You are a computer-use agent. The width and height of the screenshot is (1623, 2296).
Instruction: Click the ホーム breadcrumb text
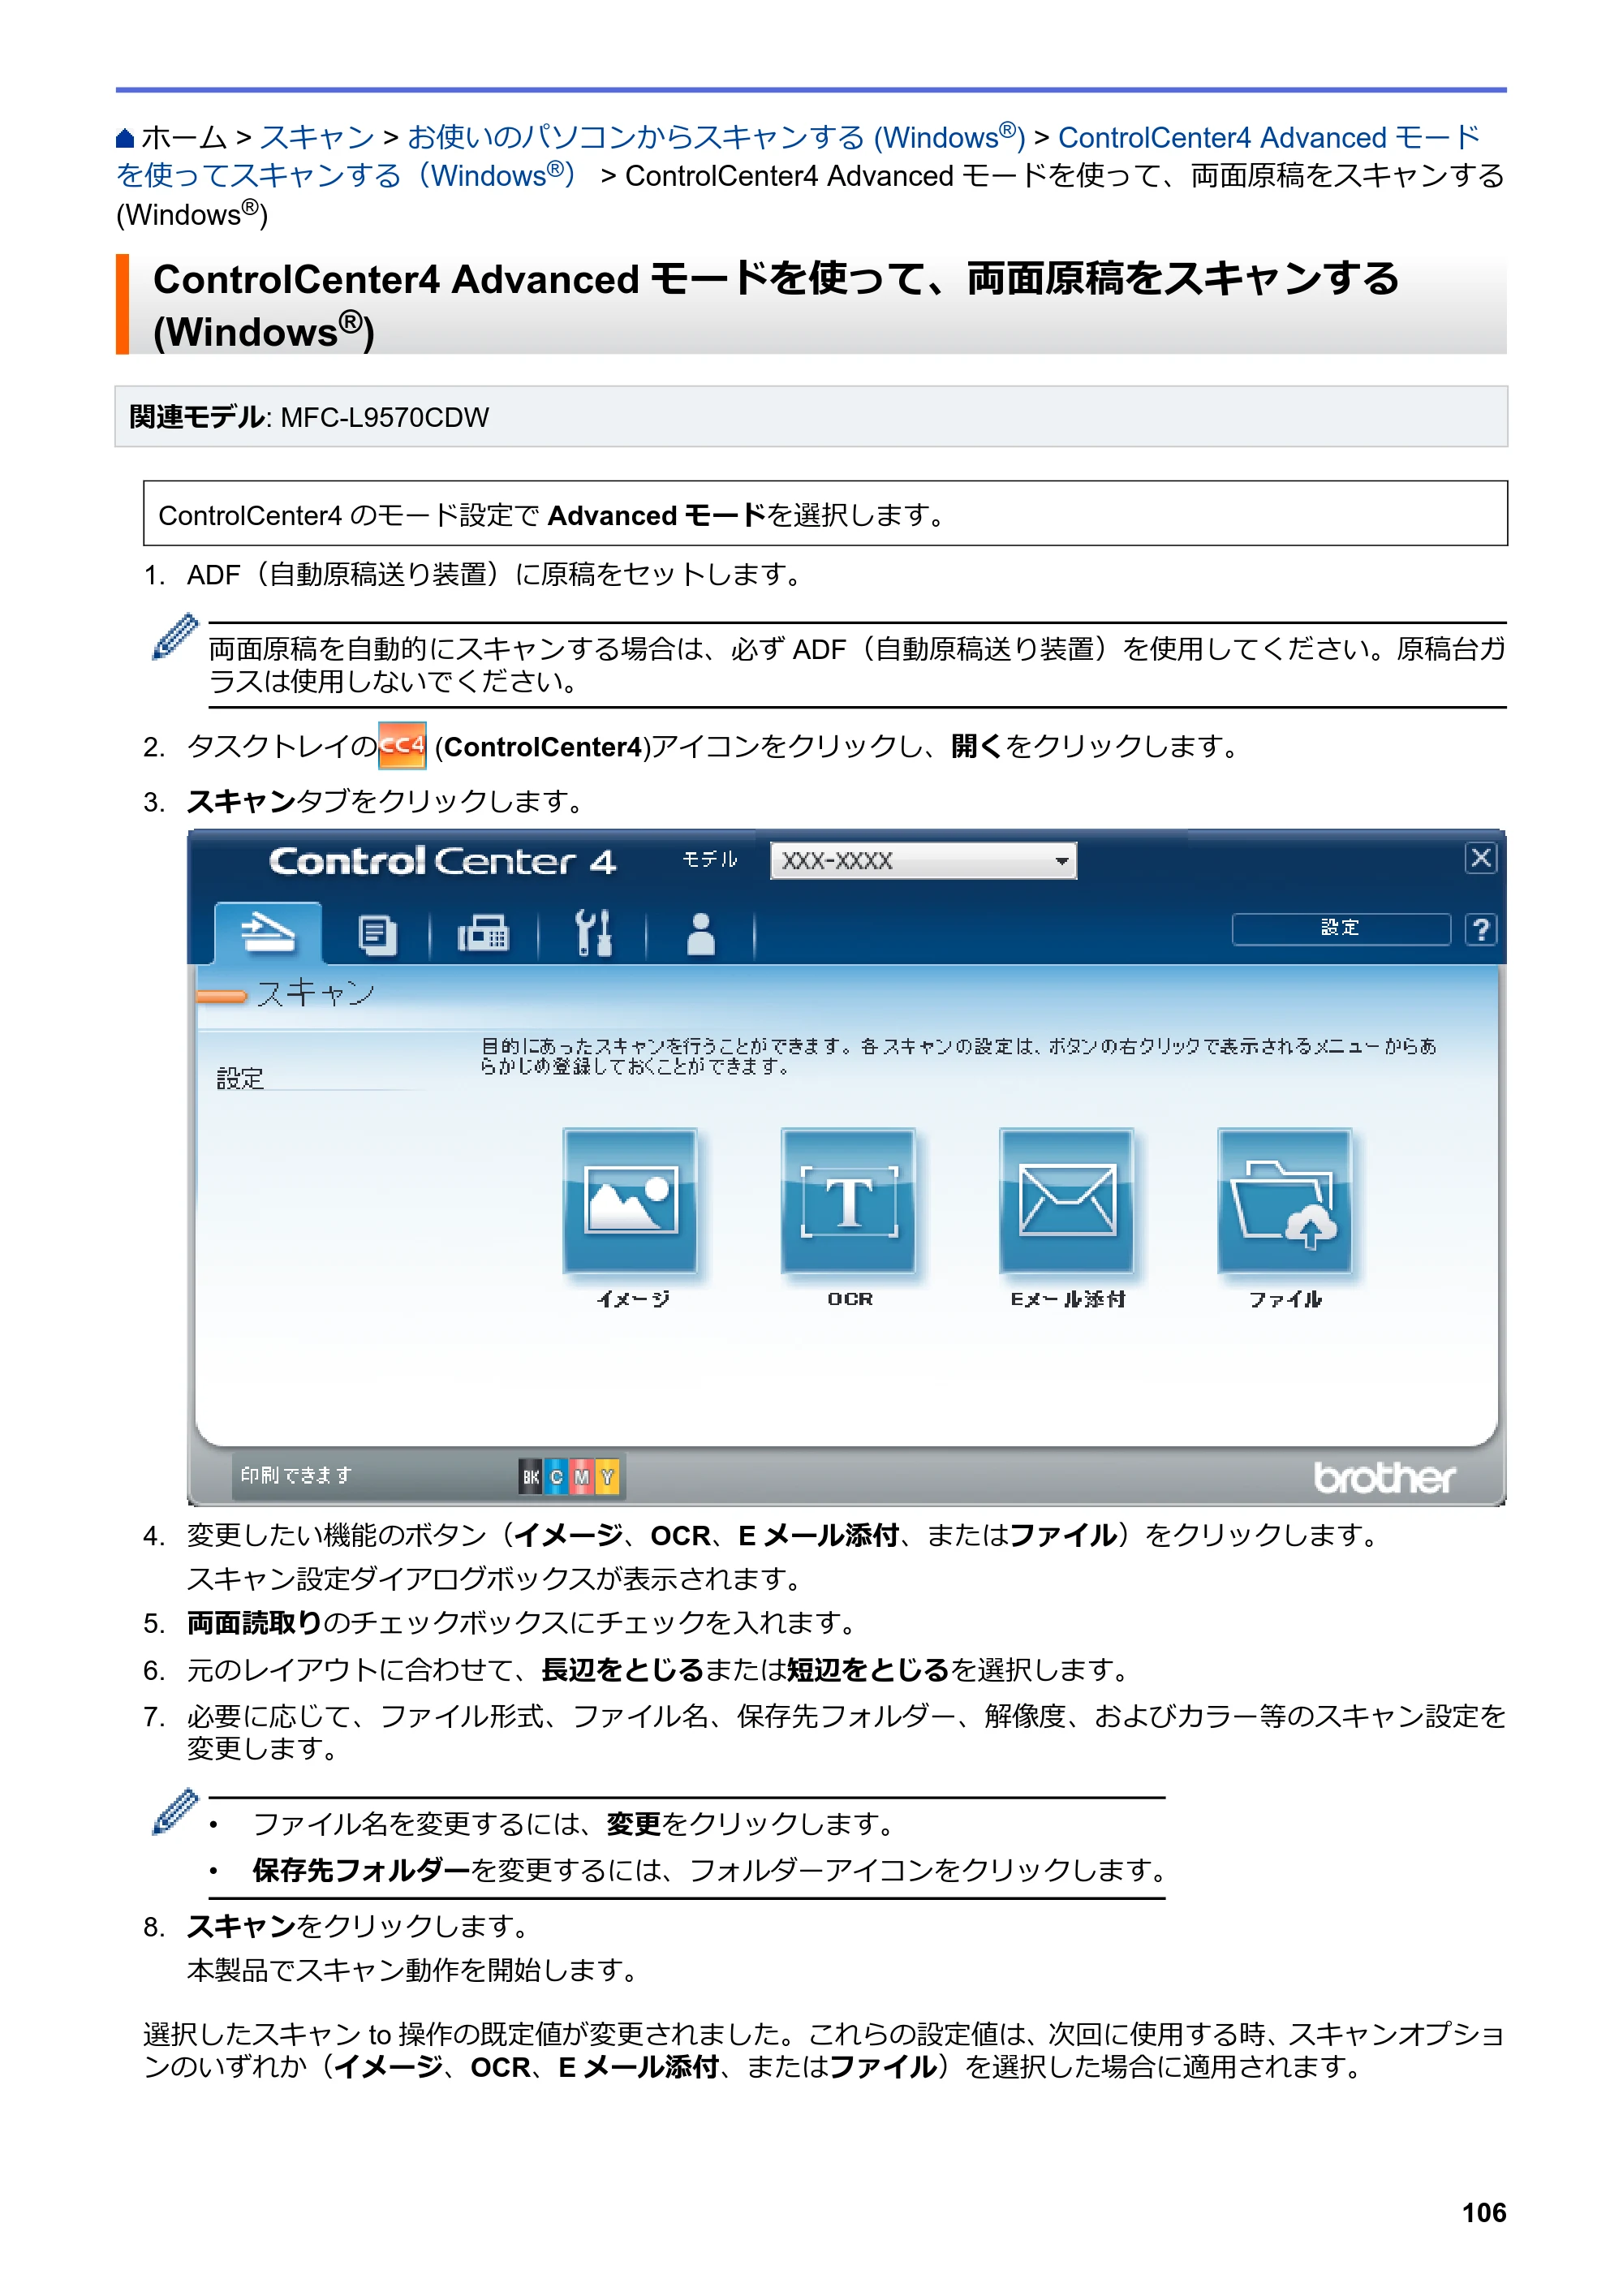184,137
